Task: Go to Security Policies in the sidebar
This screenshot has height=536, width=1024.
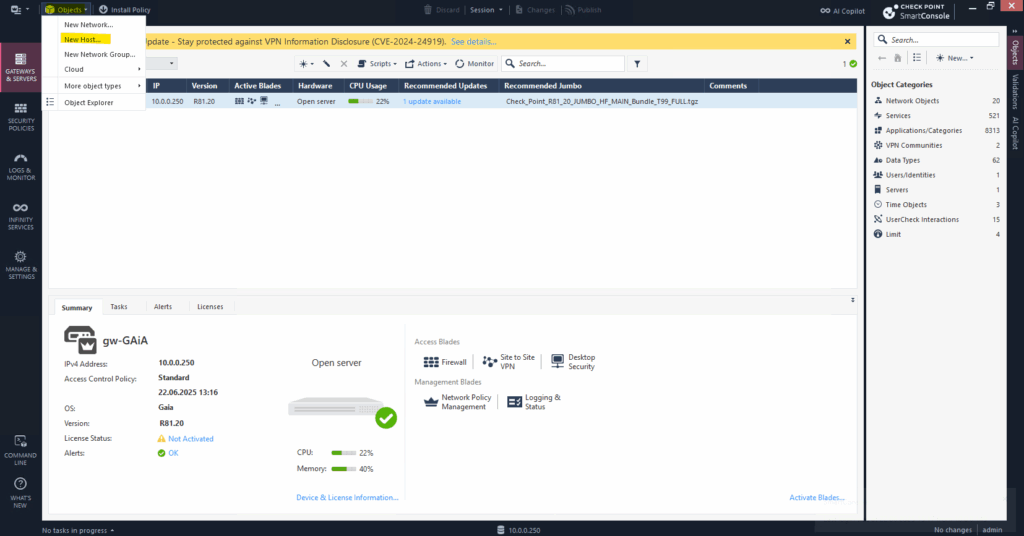Action: (x=21, y=118)
